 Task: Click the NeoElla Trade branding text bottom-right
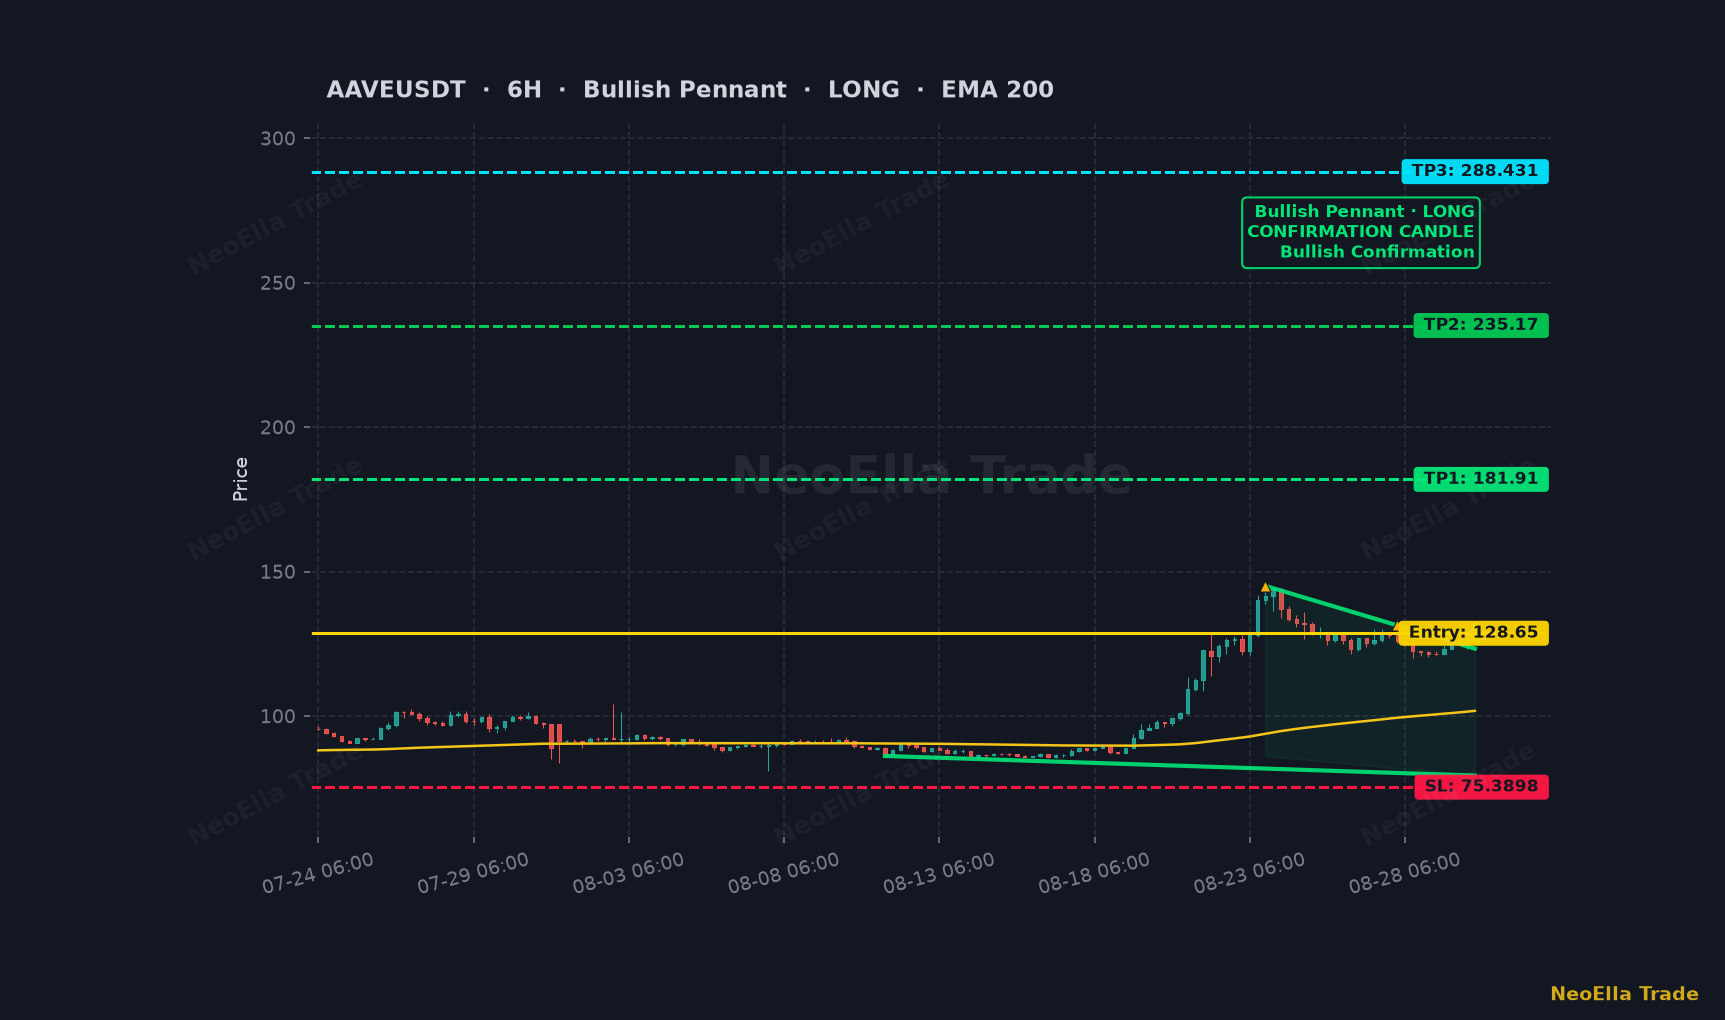pos(1624,994)
